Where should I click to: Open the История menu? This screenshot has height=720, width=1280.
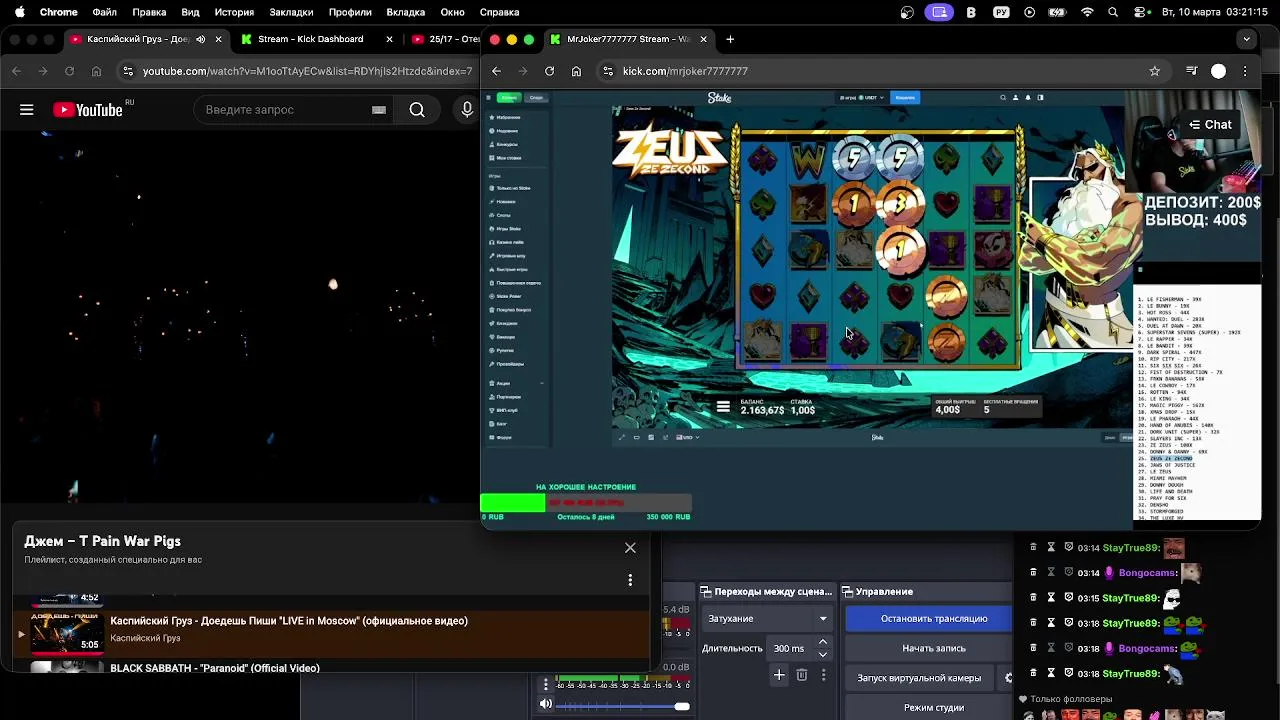[234, 12]
